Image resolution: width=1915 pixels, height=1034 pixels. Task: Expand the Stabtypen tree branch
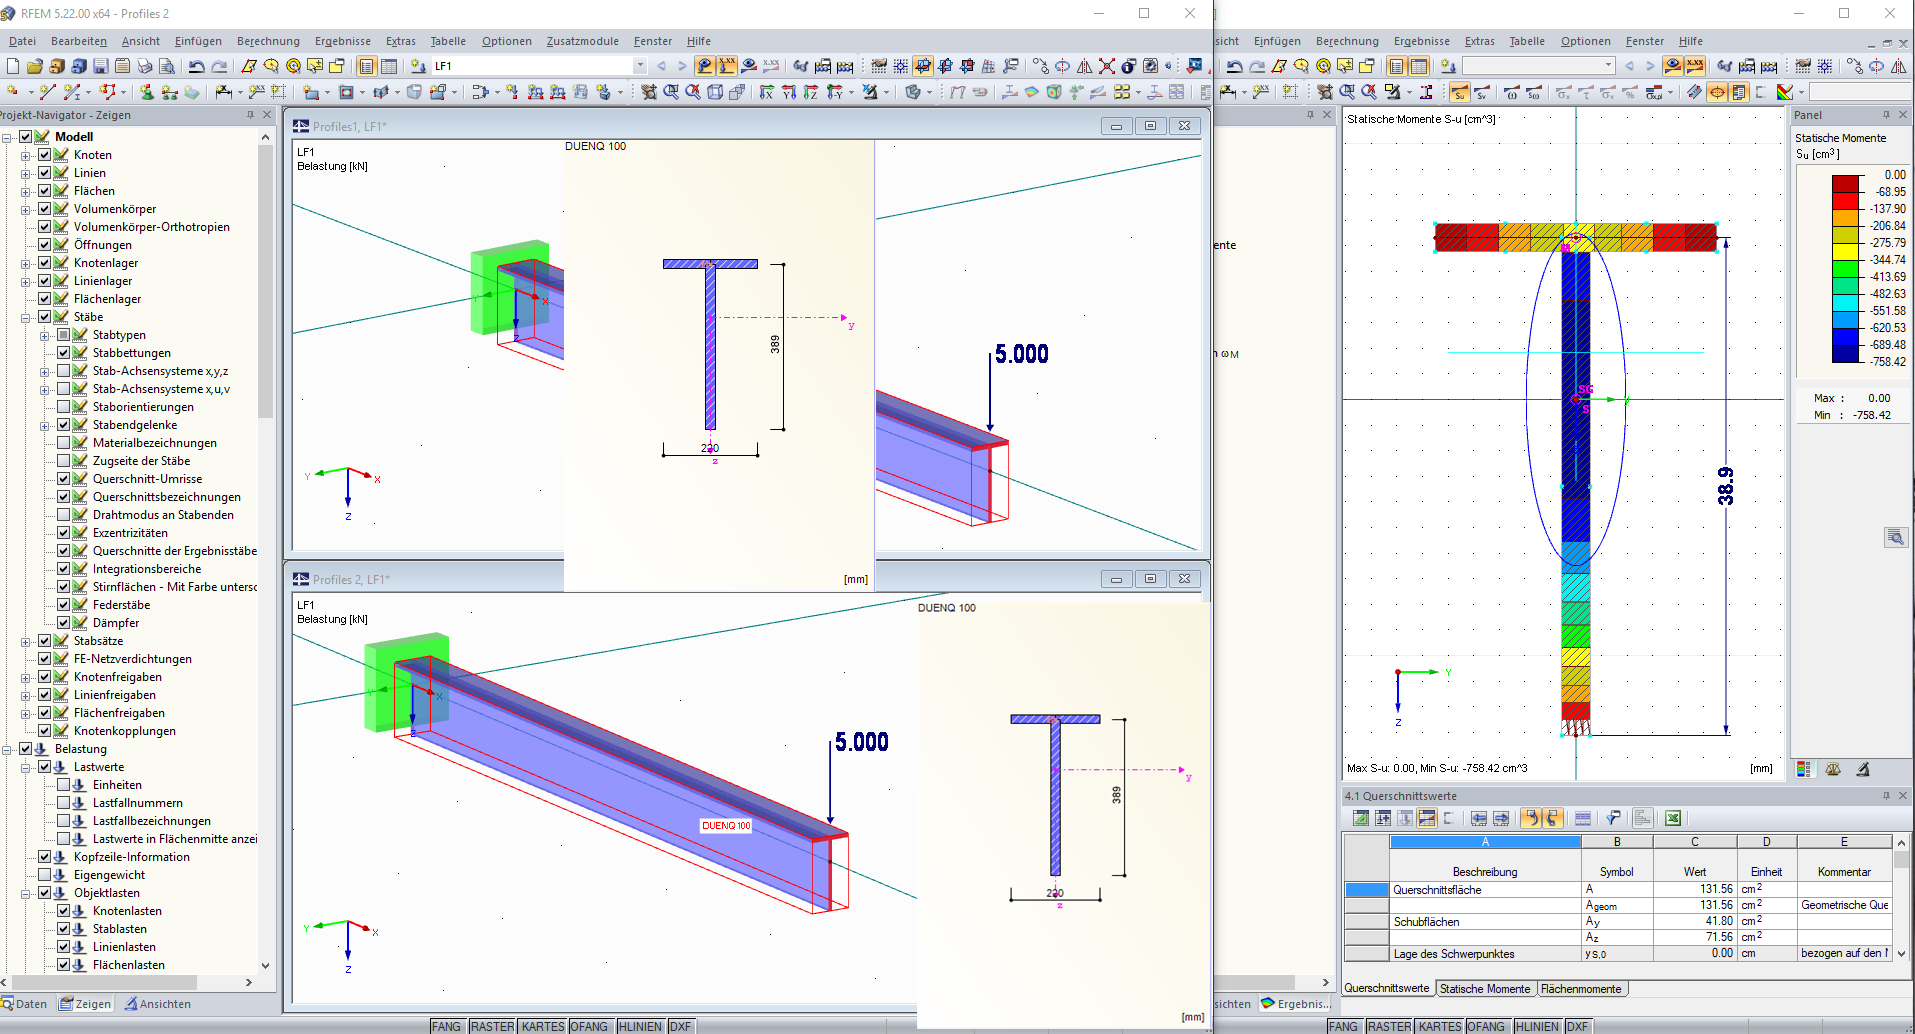[x=44, y=335]
